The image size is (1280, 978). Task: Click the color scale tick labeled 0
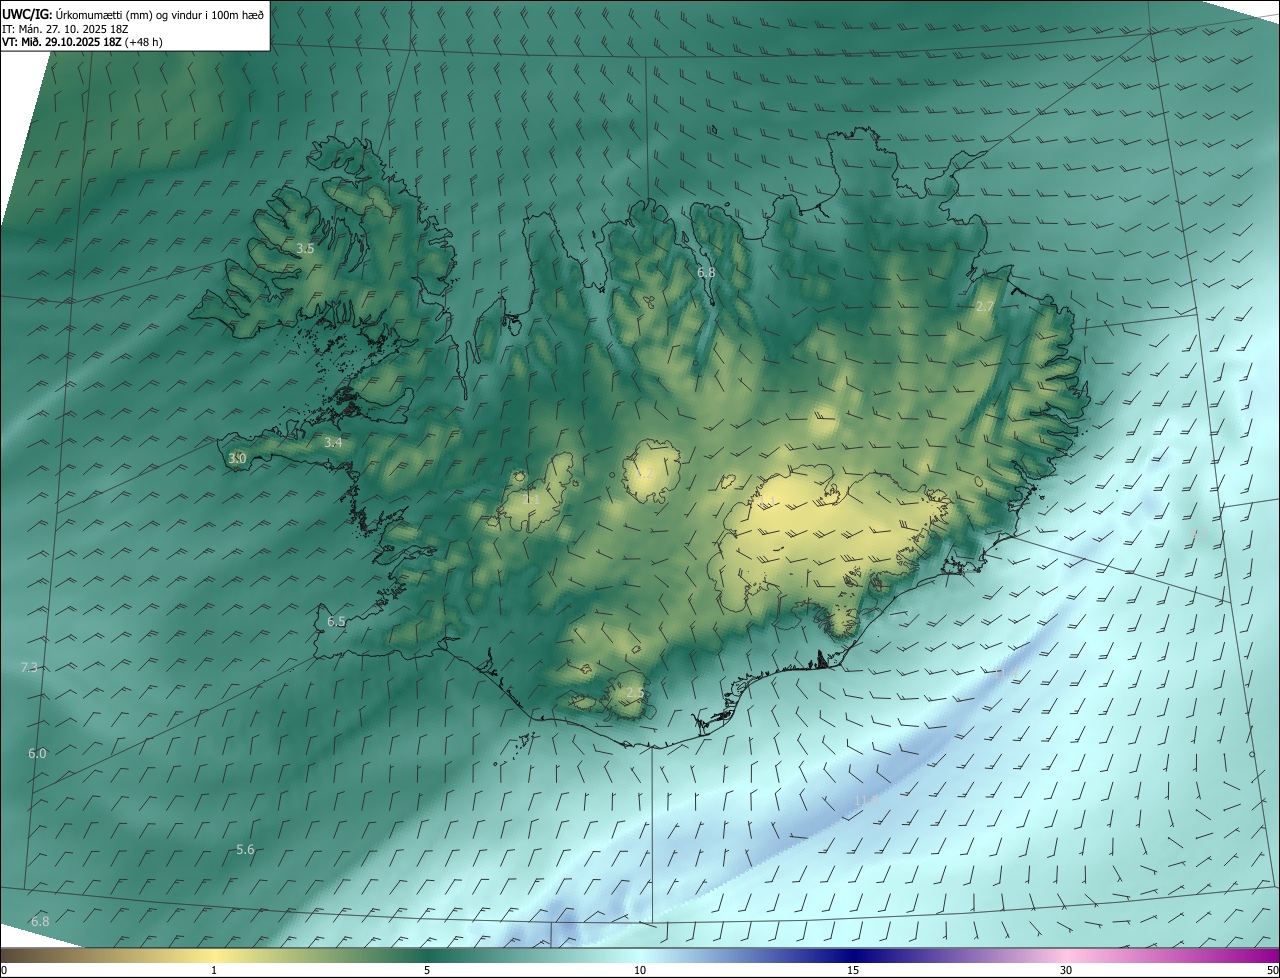click(4, 970)
